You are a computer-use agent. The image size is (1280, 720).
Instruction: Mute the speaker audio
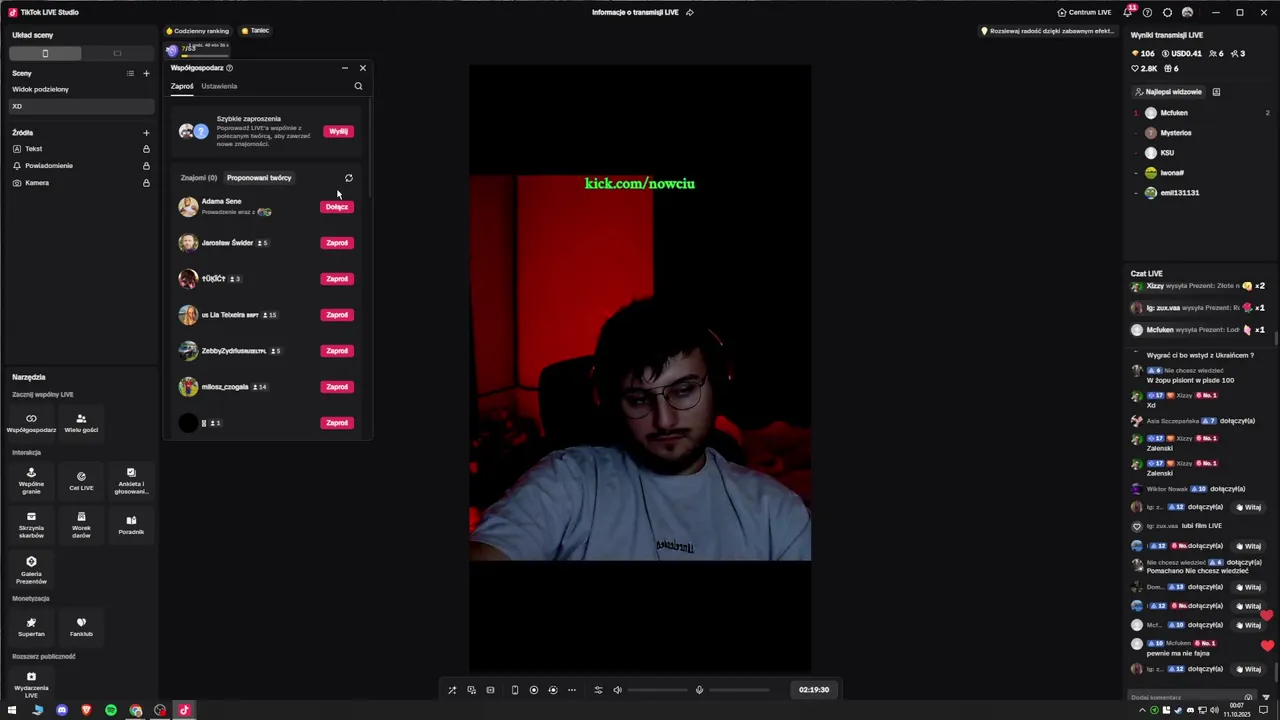pos(617,690)
